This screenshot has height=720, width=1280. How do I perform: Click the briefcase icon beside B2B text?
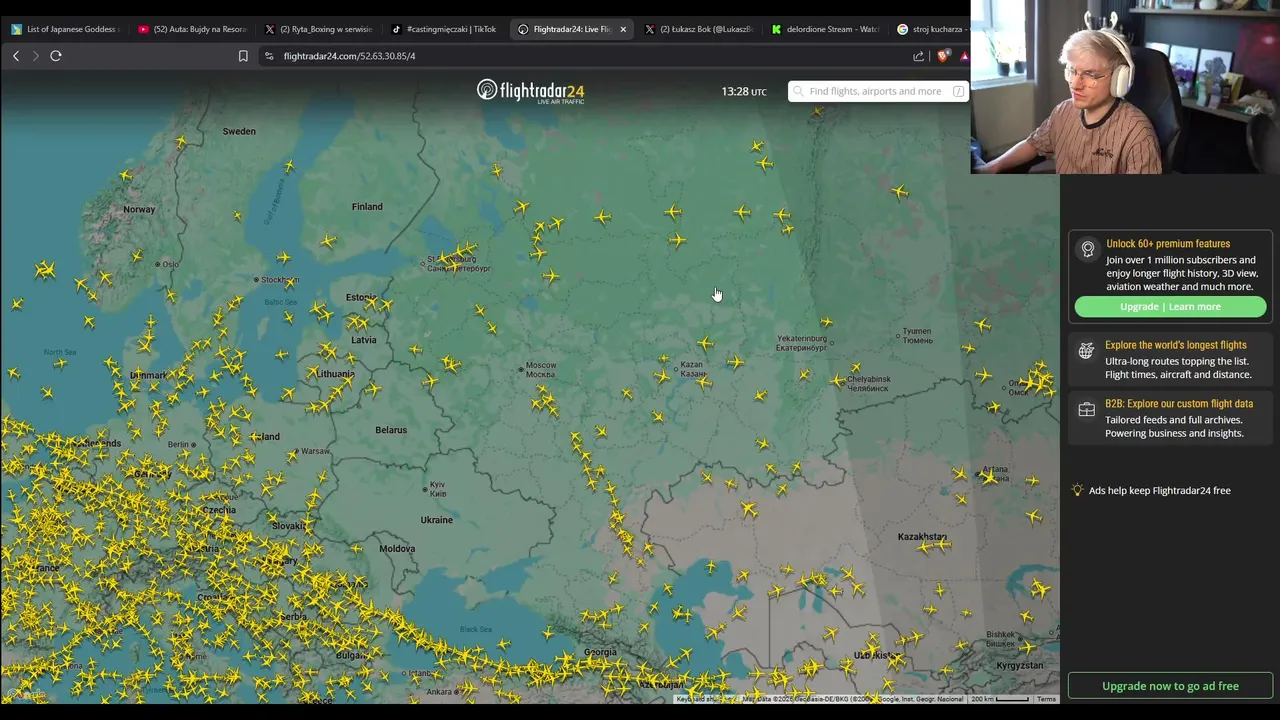[1087, 410]
